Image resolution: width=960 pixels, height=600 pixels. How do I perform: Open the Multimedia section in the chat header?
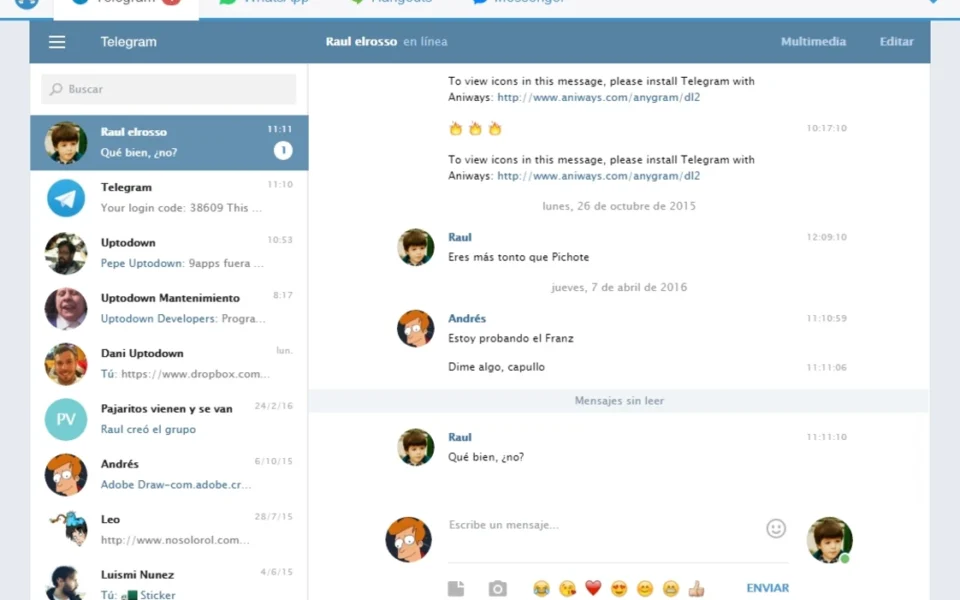point(813,42)
